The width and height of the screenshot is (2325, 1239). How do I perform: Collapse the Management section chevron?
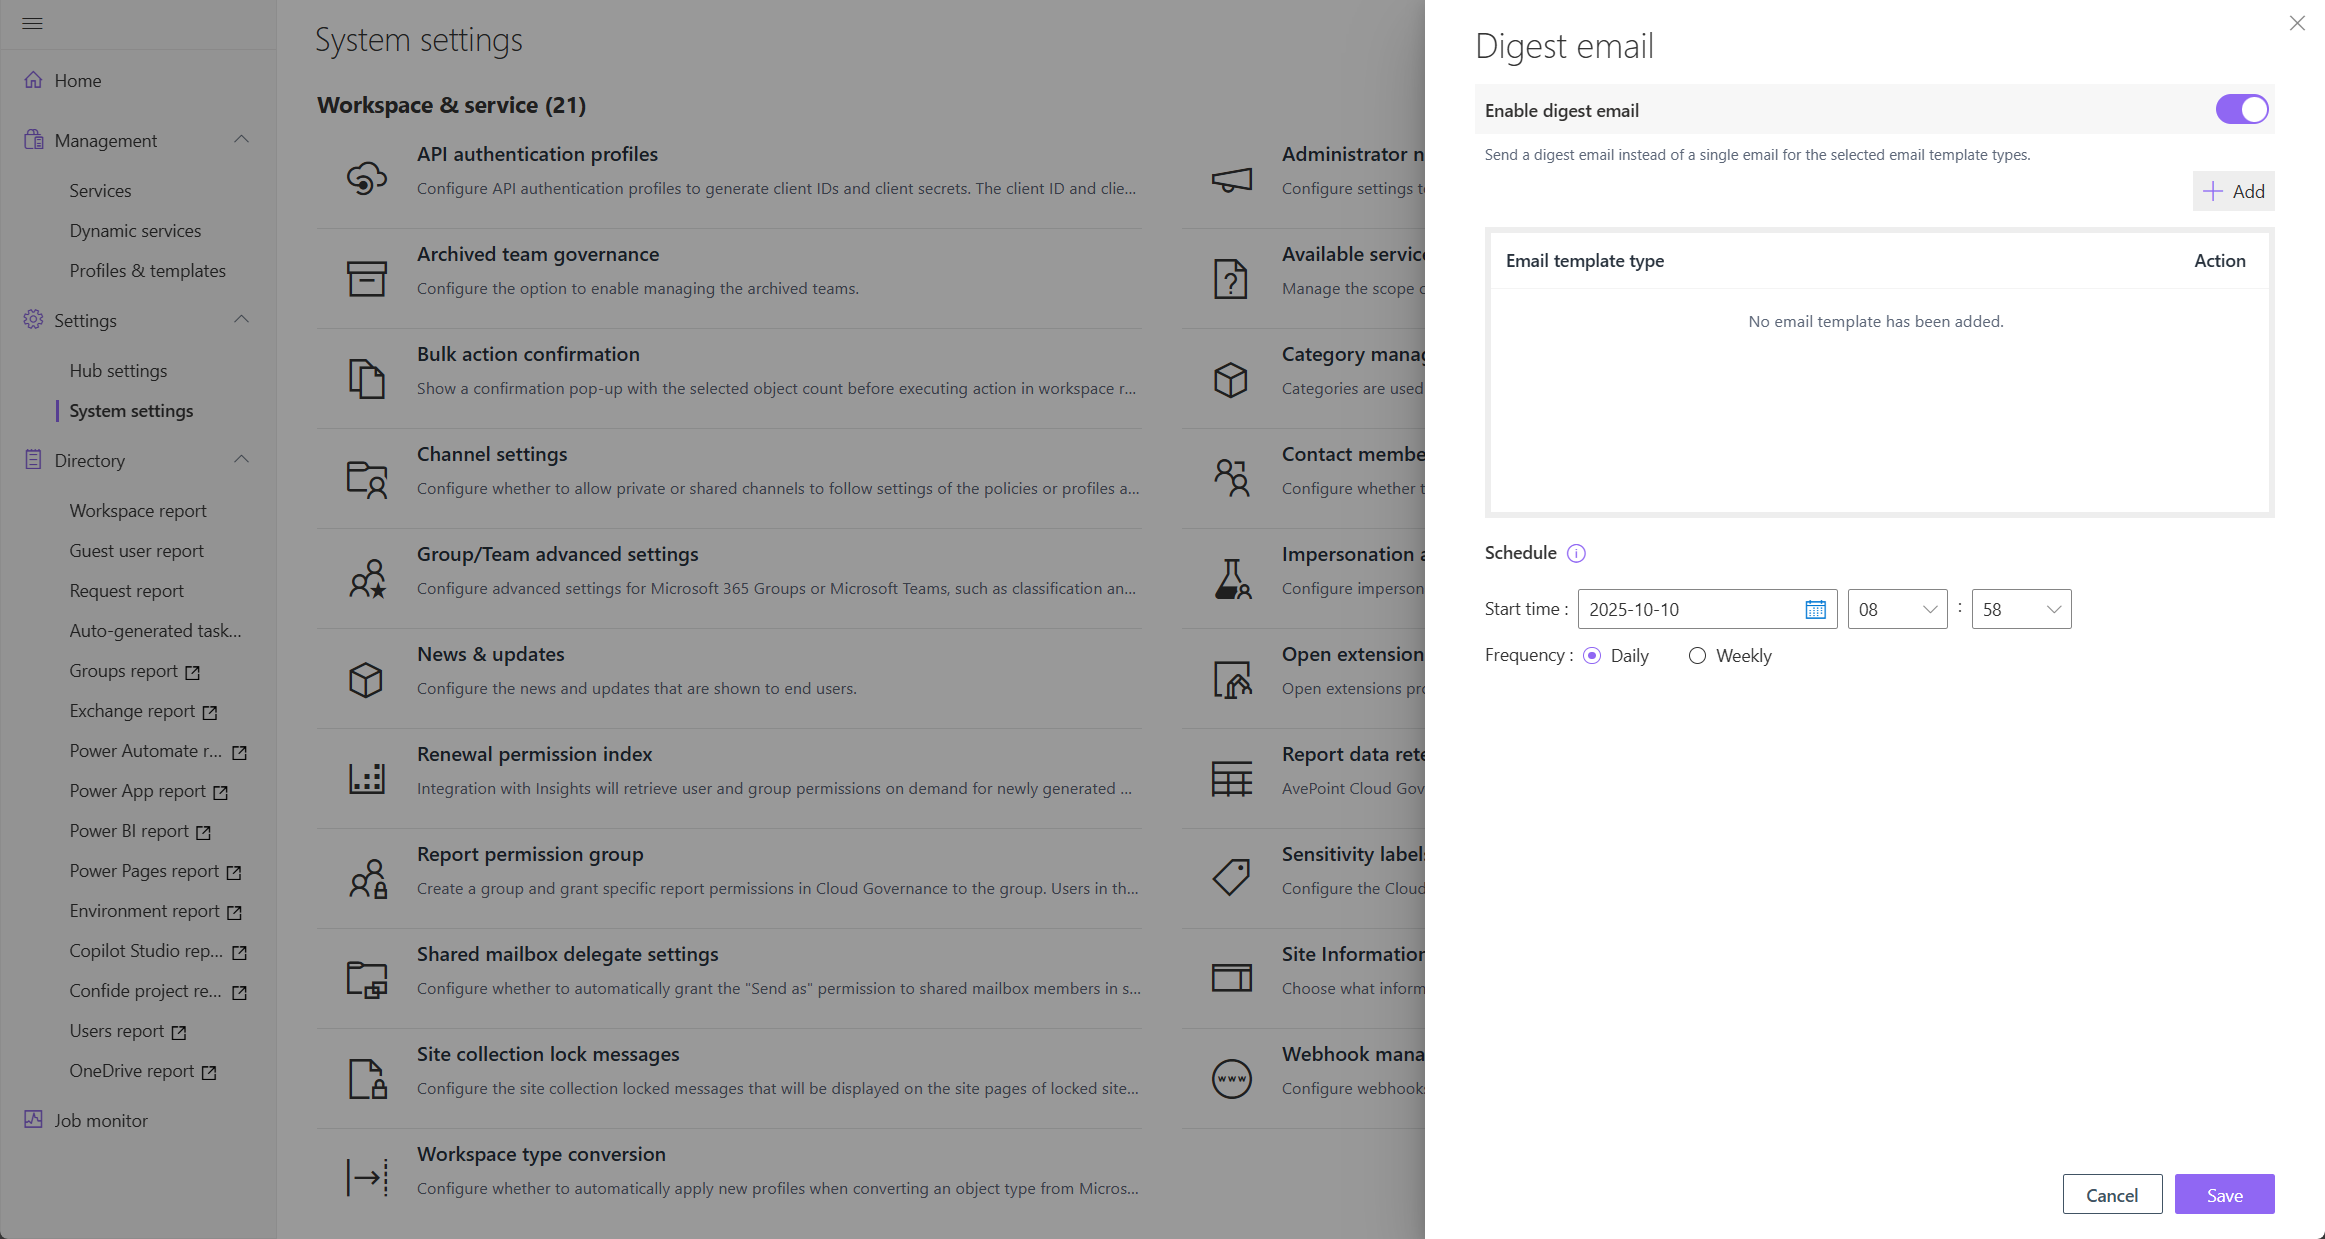click(x=241, y=140)
